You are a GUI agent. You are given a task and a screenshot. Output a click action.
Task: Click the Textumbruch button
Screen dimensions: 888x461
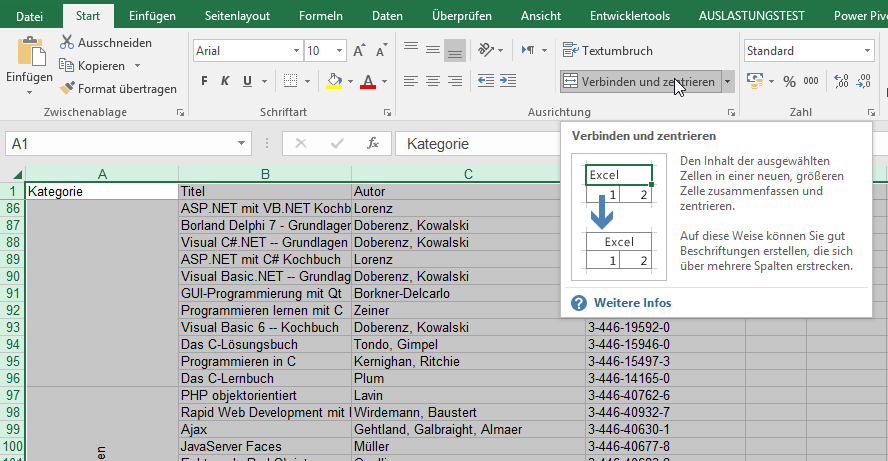point(608,50)
